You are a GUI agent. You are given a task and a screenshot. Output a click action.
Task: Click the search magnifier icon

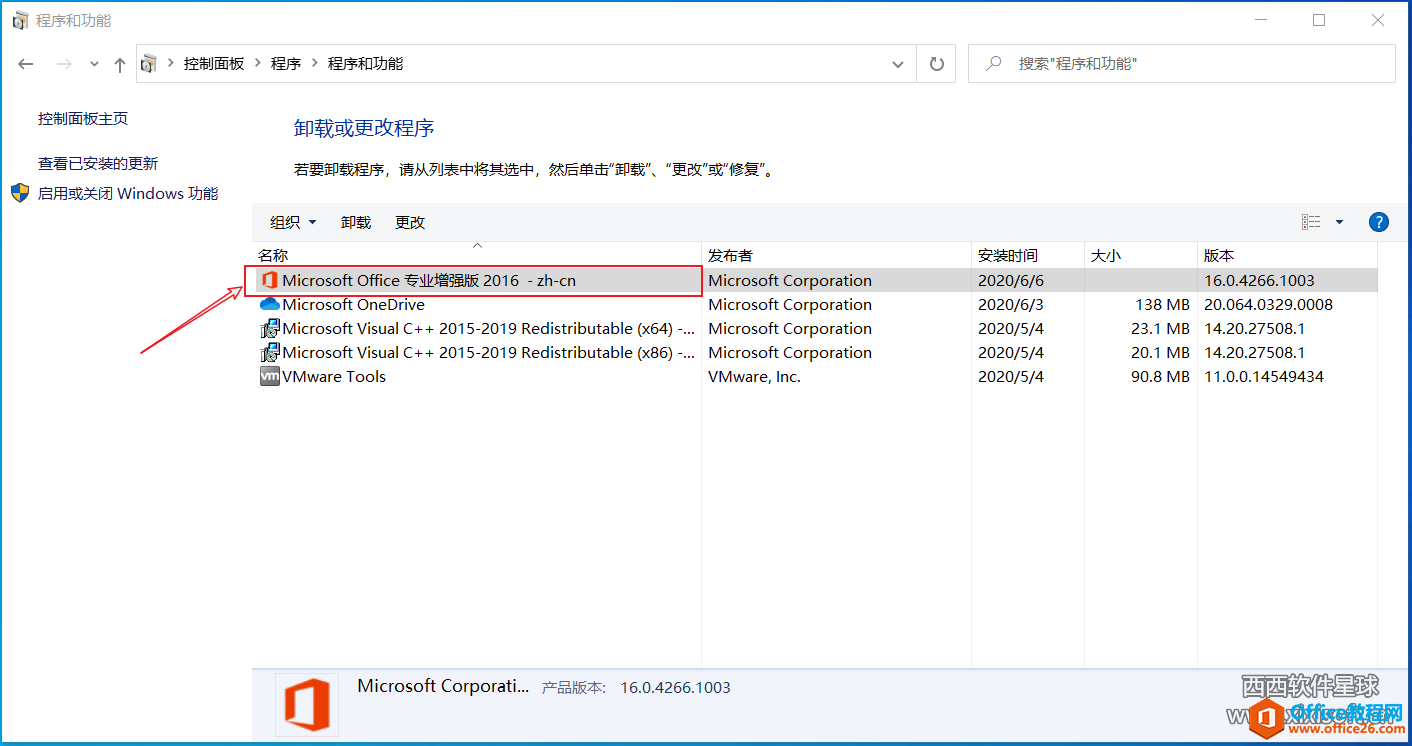(x=994, y=64)
